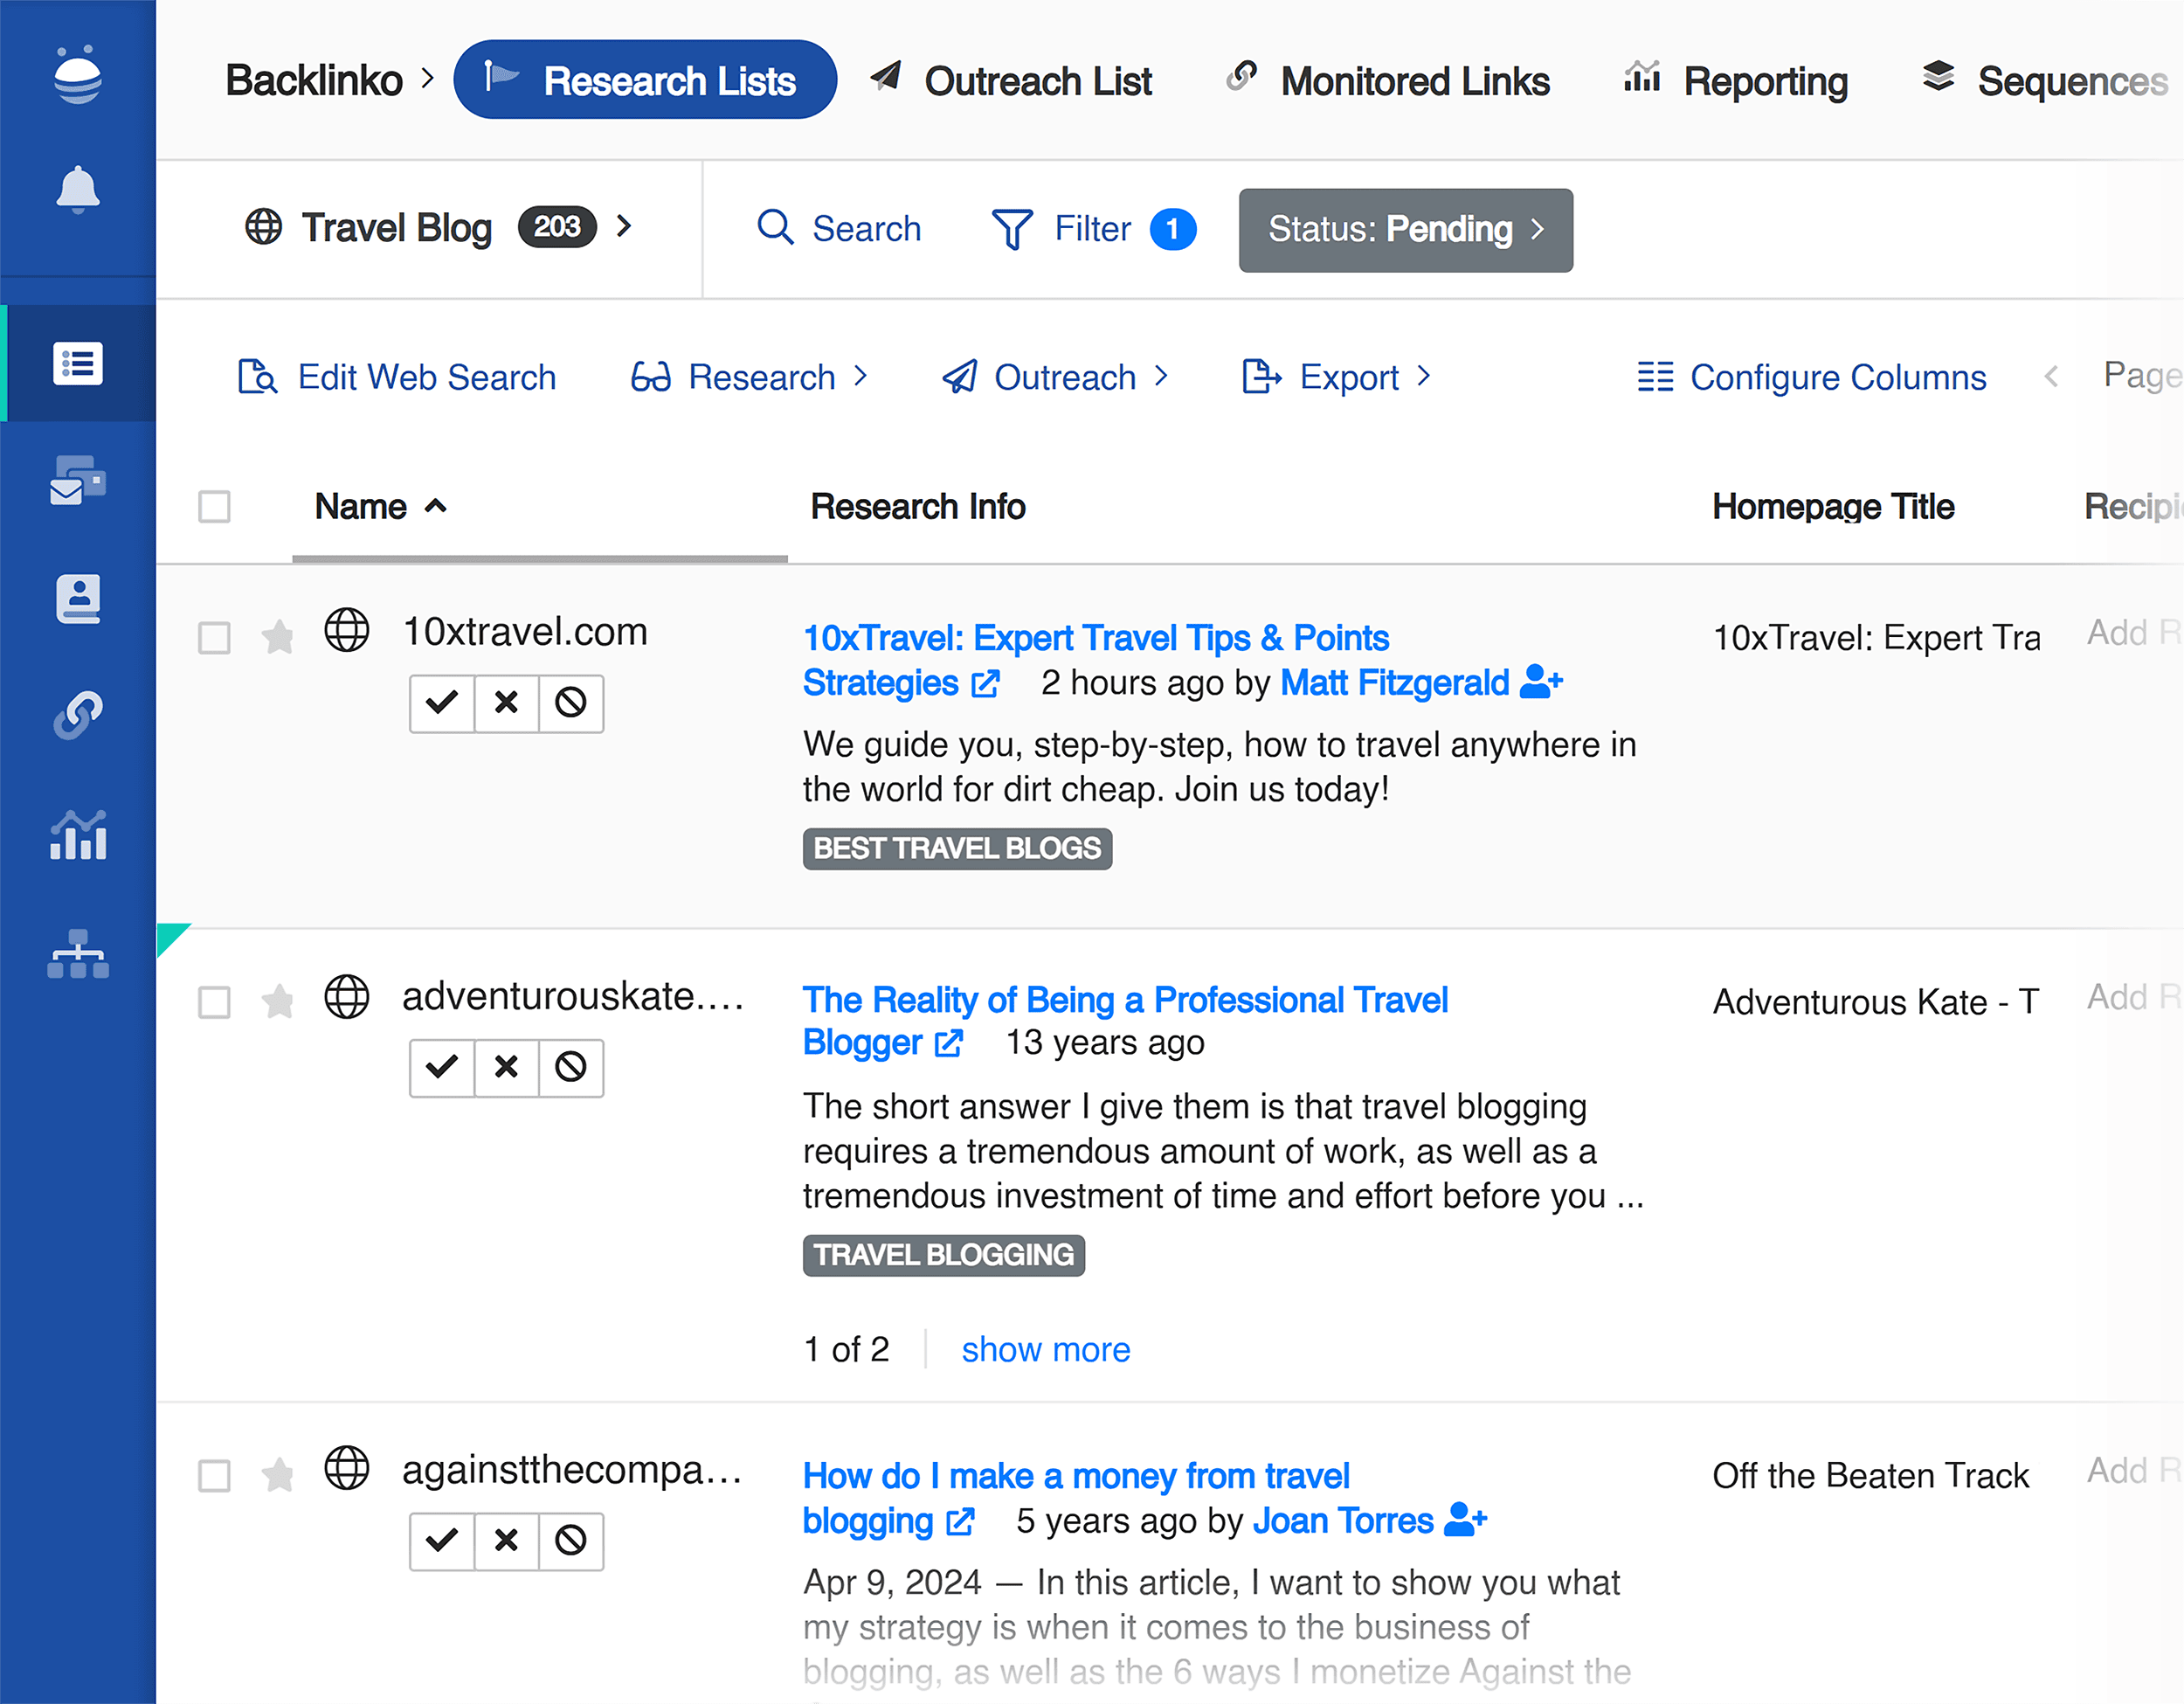Click Research Info column header

(918, 507)
